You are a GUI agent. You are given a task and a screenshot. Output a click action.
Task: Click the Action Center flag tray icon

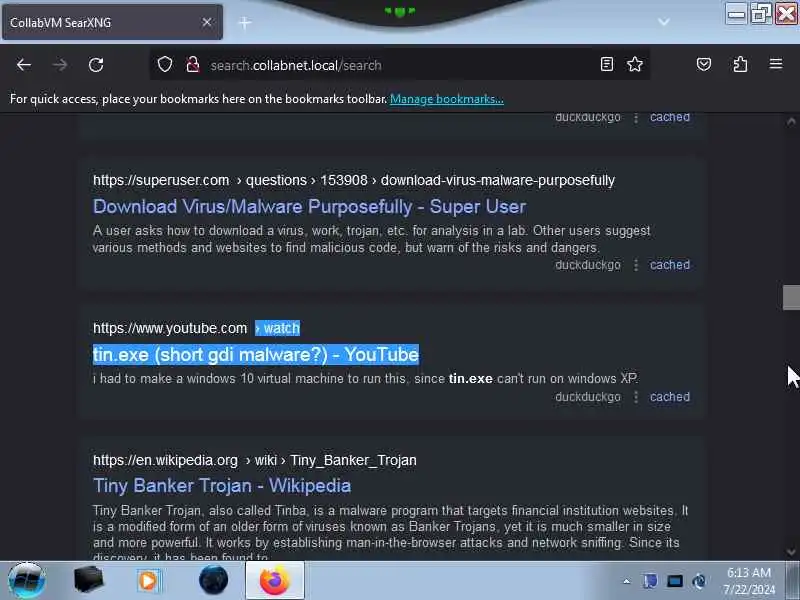pyautogui.click(x=650, y=581)
